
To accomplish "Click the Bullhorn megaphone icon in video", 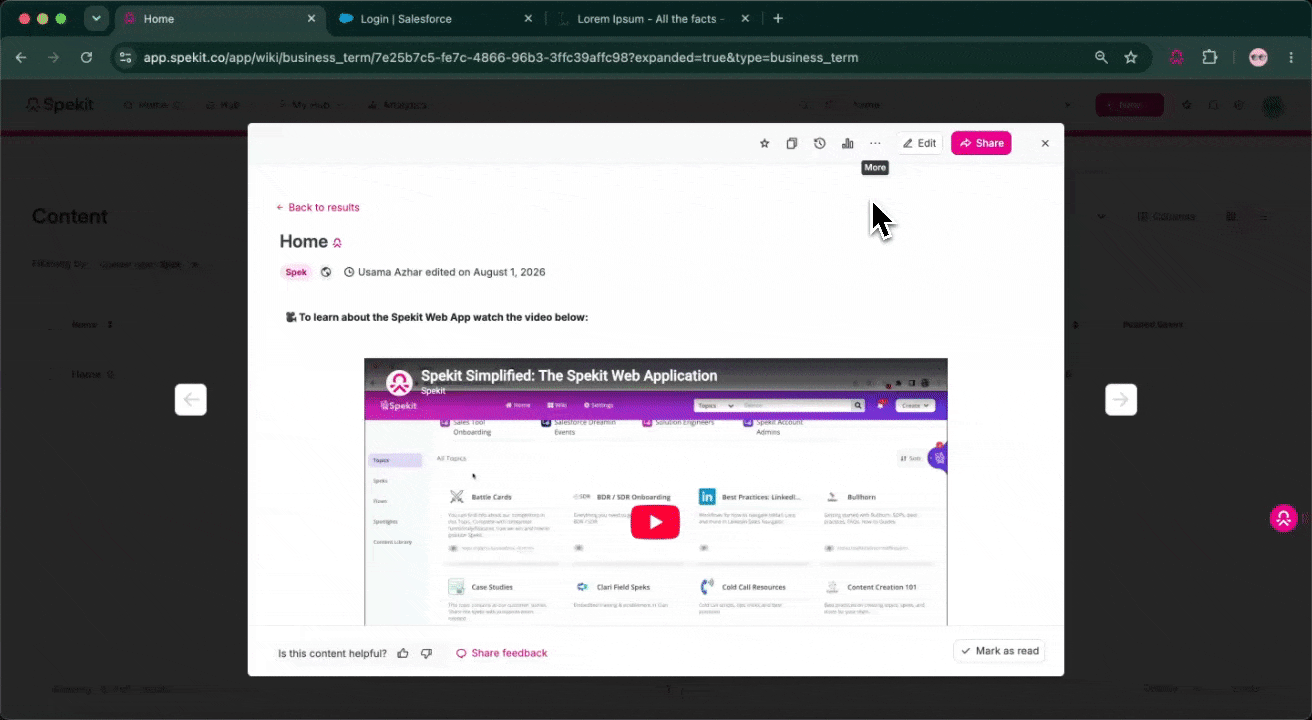I will pos(832,497).
